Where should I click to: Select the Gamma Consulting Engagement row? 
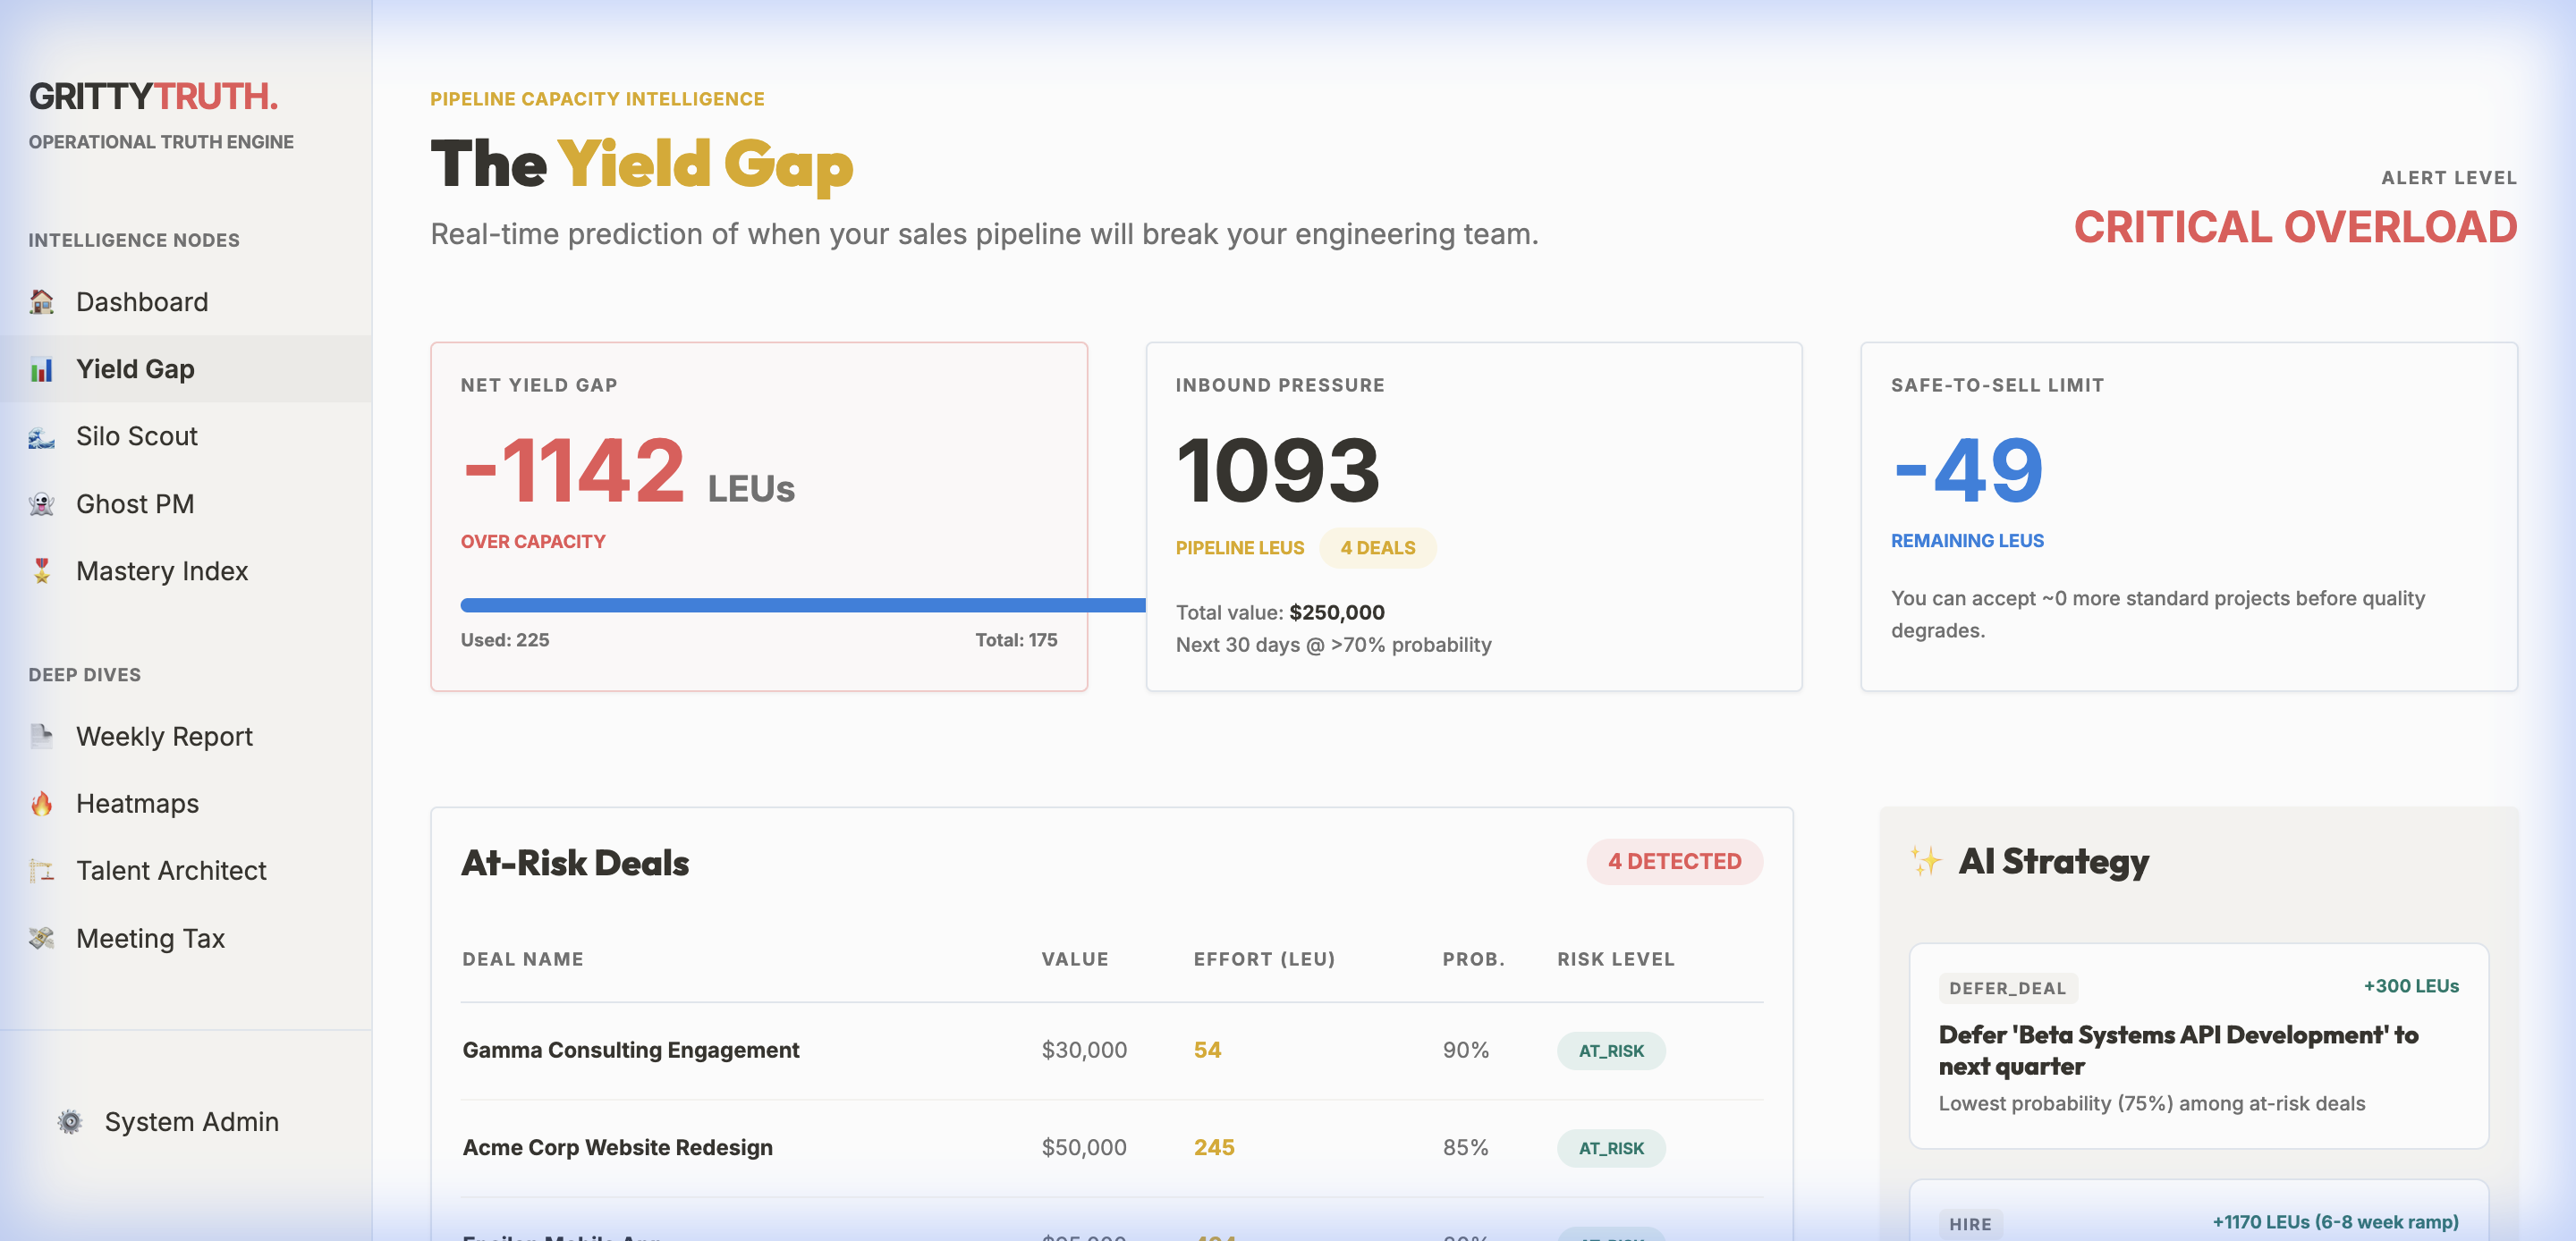(x=630, y=1050)
